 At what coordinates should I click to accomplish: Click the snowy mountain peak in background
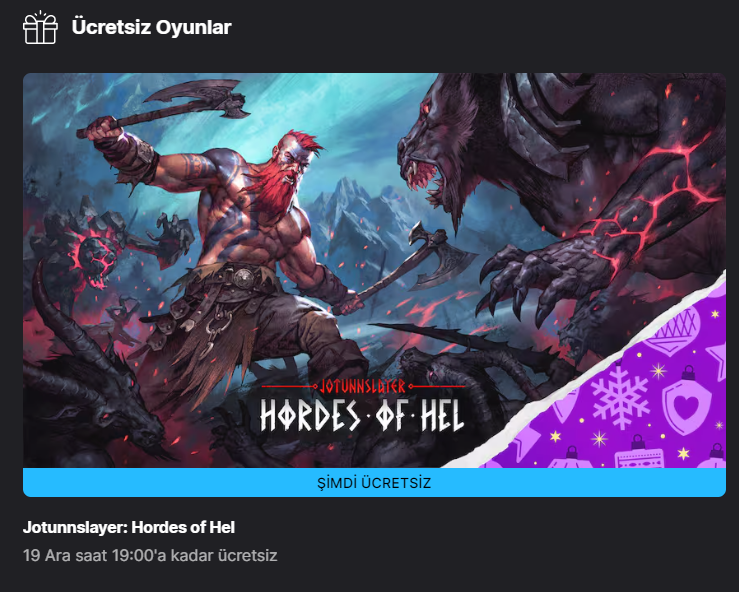(349, 205)
